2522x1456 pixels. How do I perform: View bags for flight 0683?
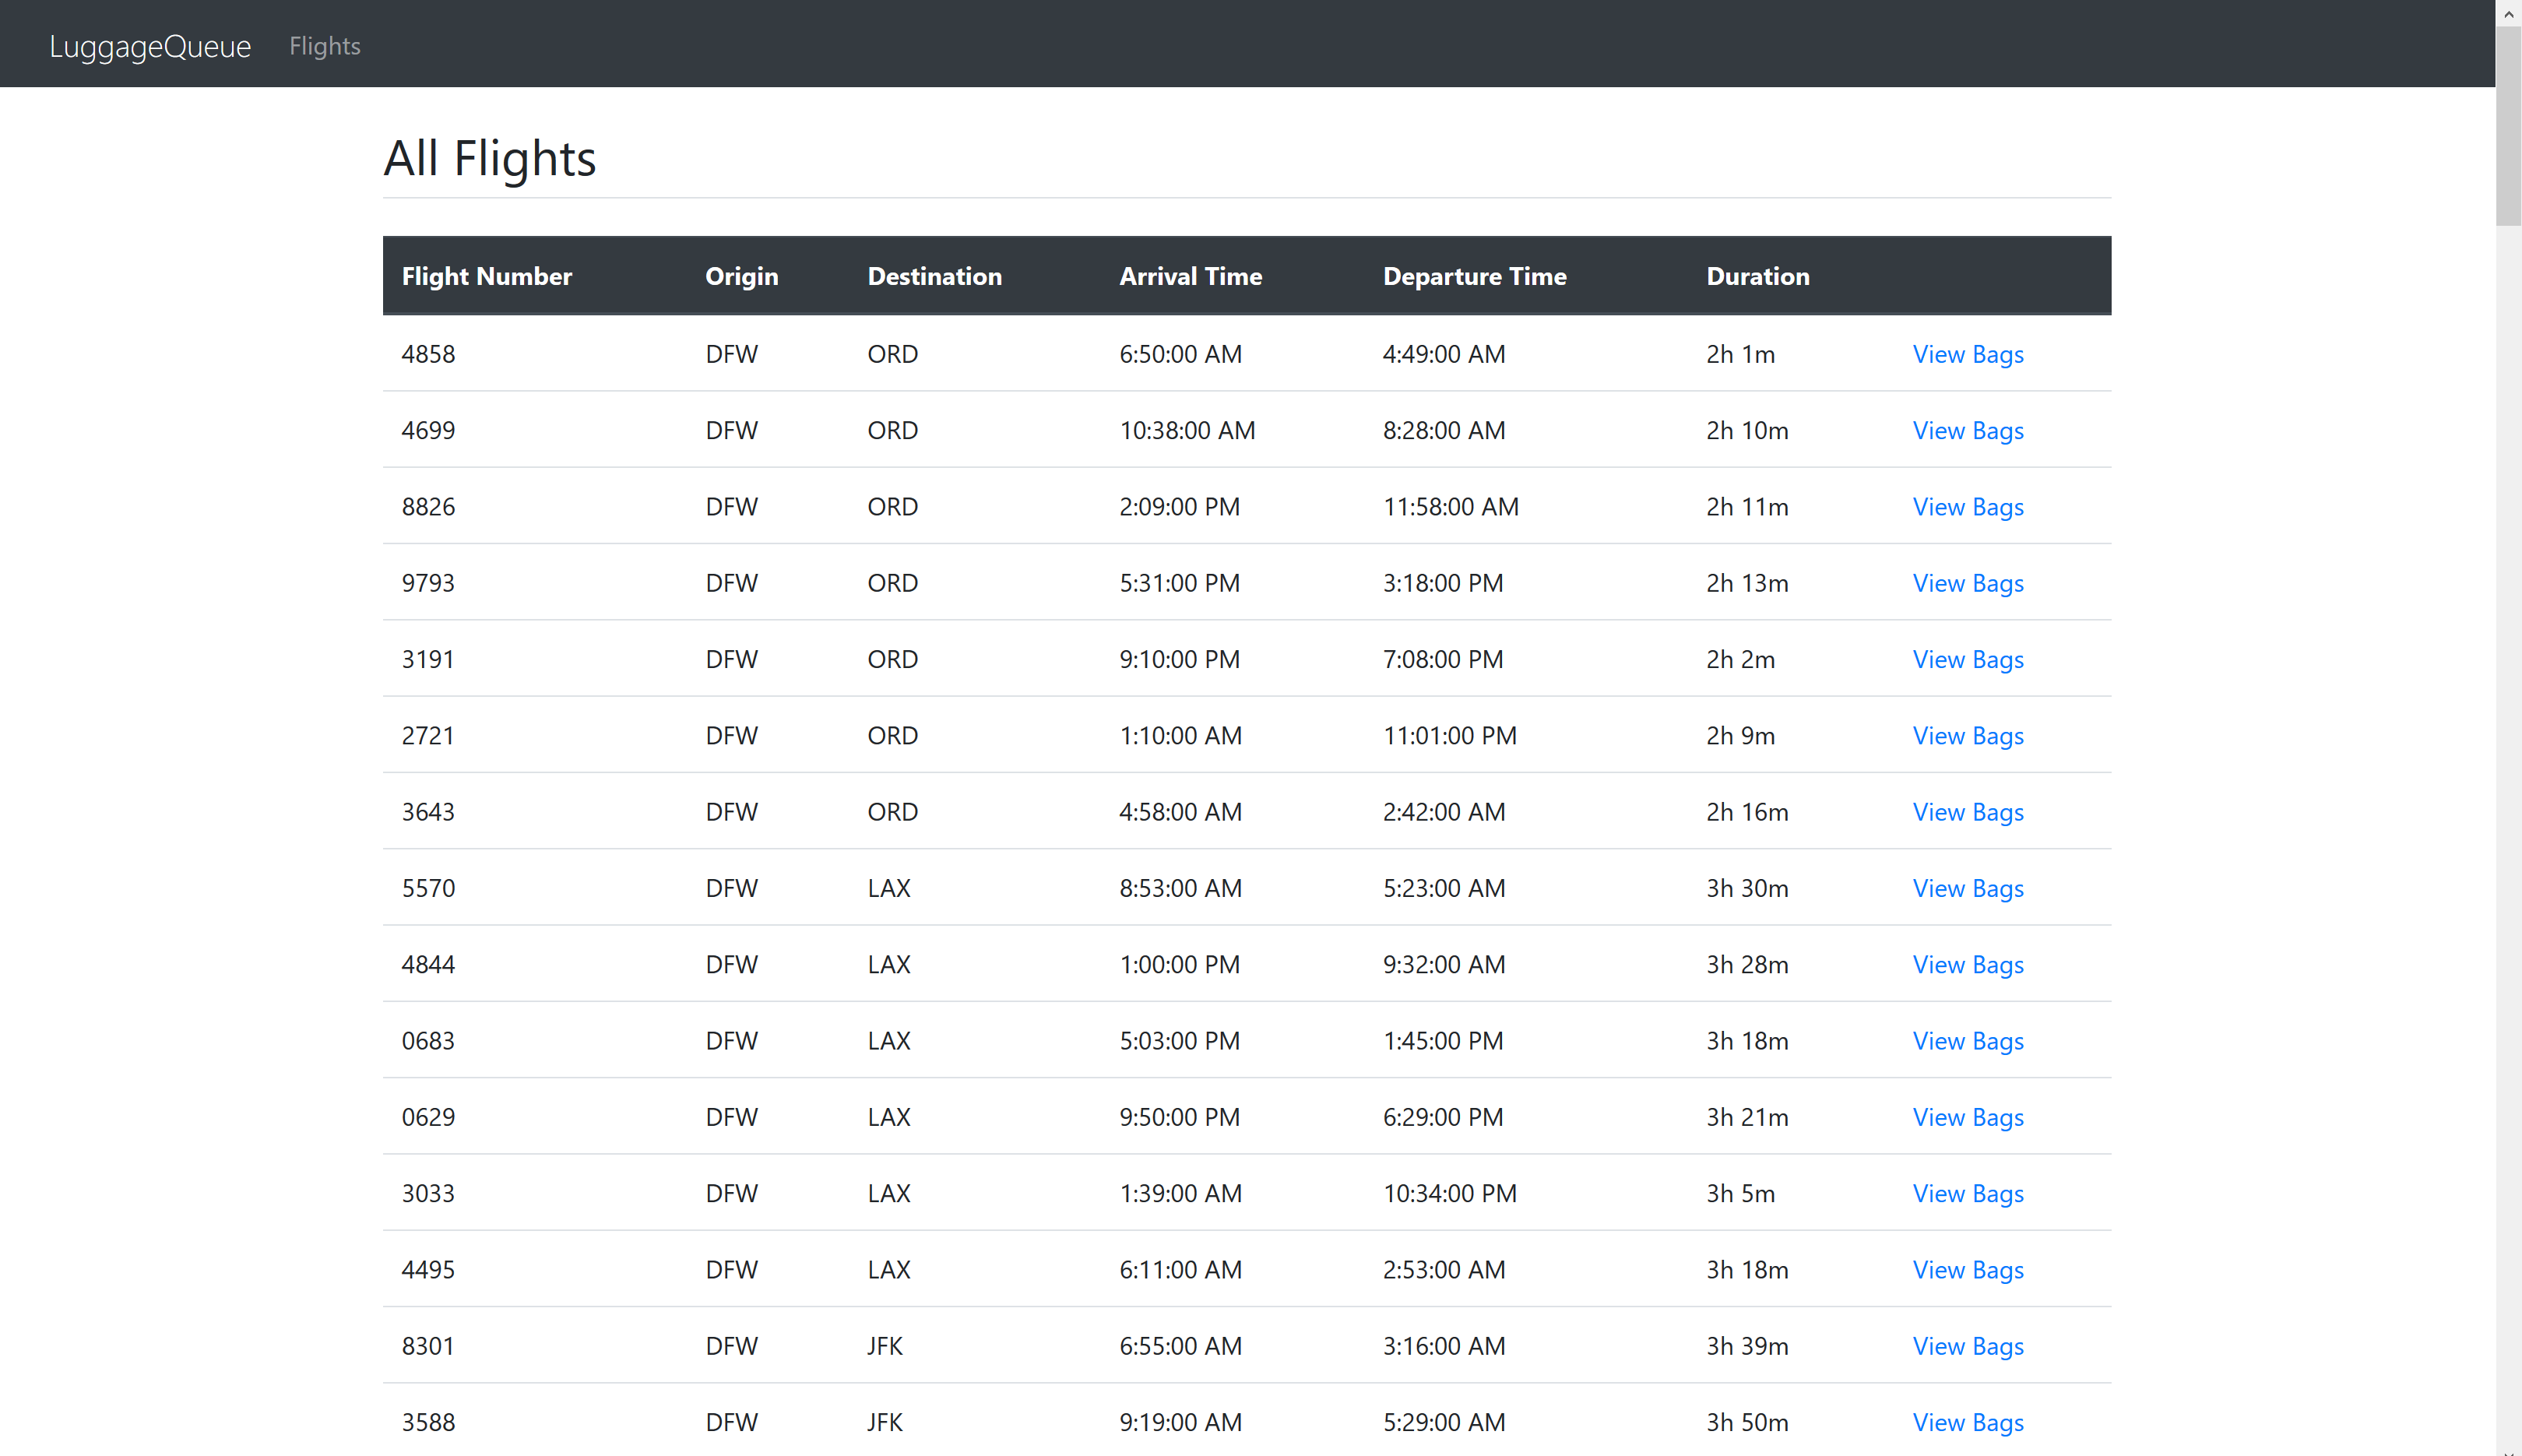pyautogui.click(x=1967, y=1041)
